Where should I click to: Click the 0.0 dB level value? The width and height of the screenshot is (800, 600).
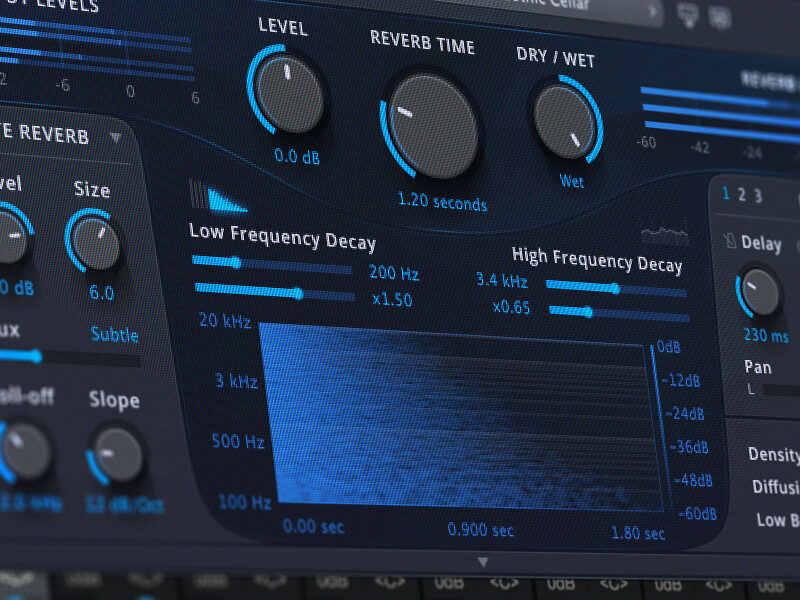297,156
